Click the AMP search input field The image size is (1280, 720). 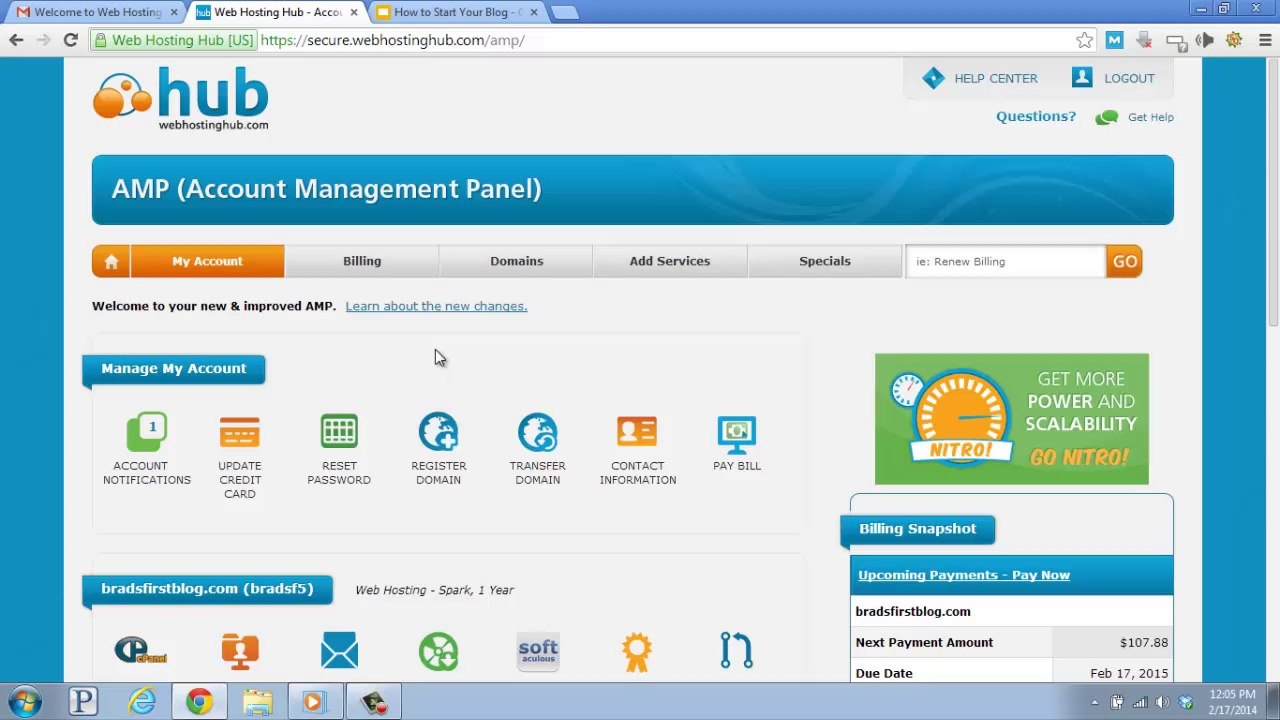pos(1005,261)
